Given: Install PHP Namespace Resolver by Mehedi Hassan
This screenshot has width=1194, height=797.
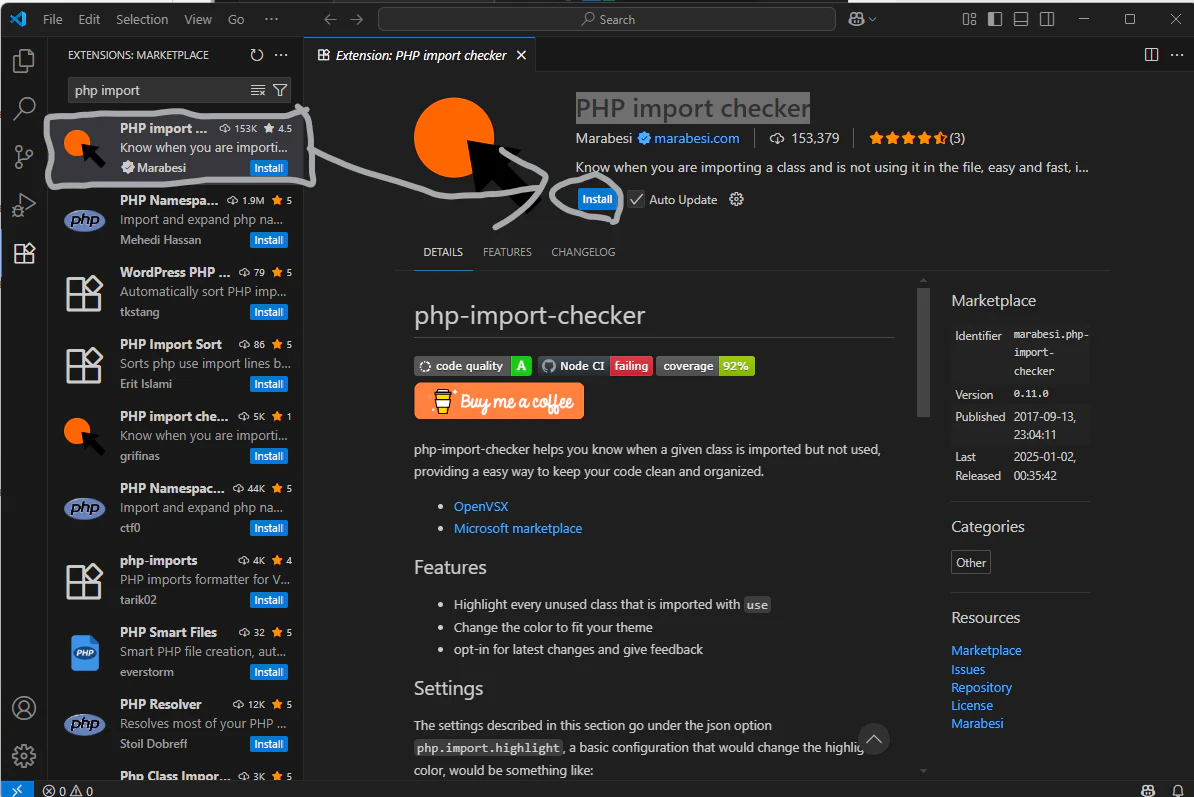Looking at the screenshot, I should pyautogui.click(x=269, y=240).
